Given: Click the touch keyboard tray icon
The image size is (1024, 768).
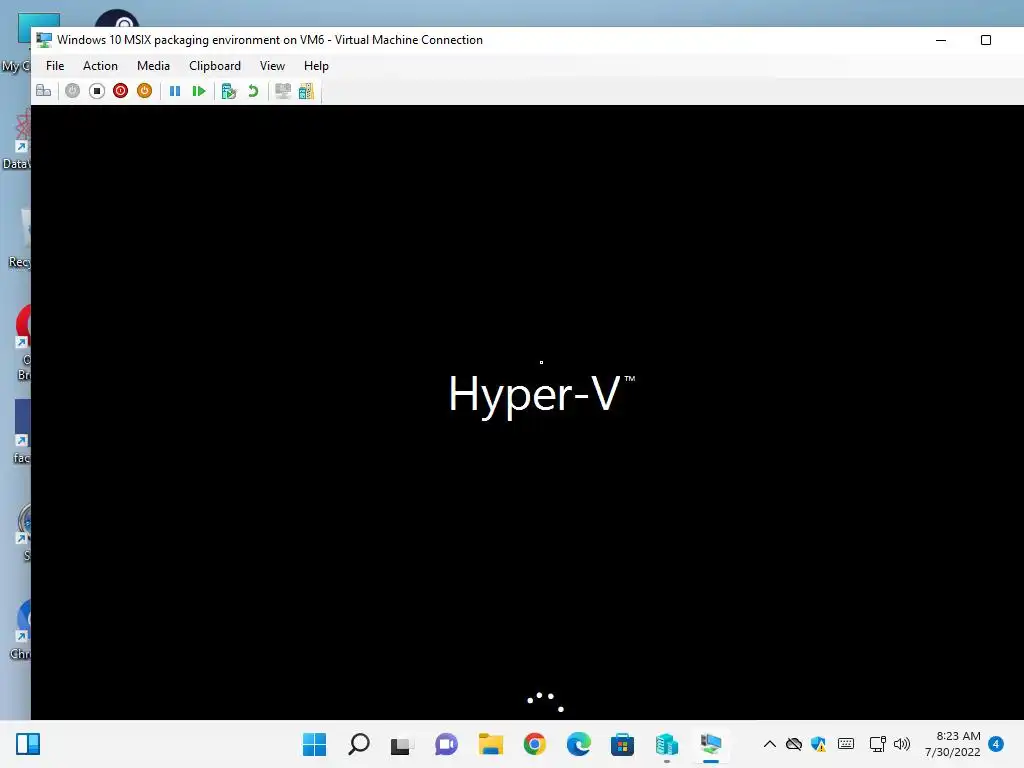Looking at the screenshot, I should [846, 744].
